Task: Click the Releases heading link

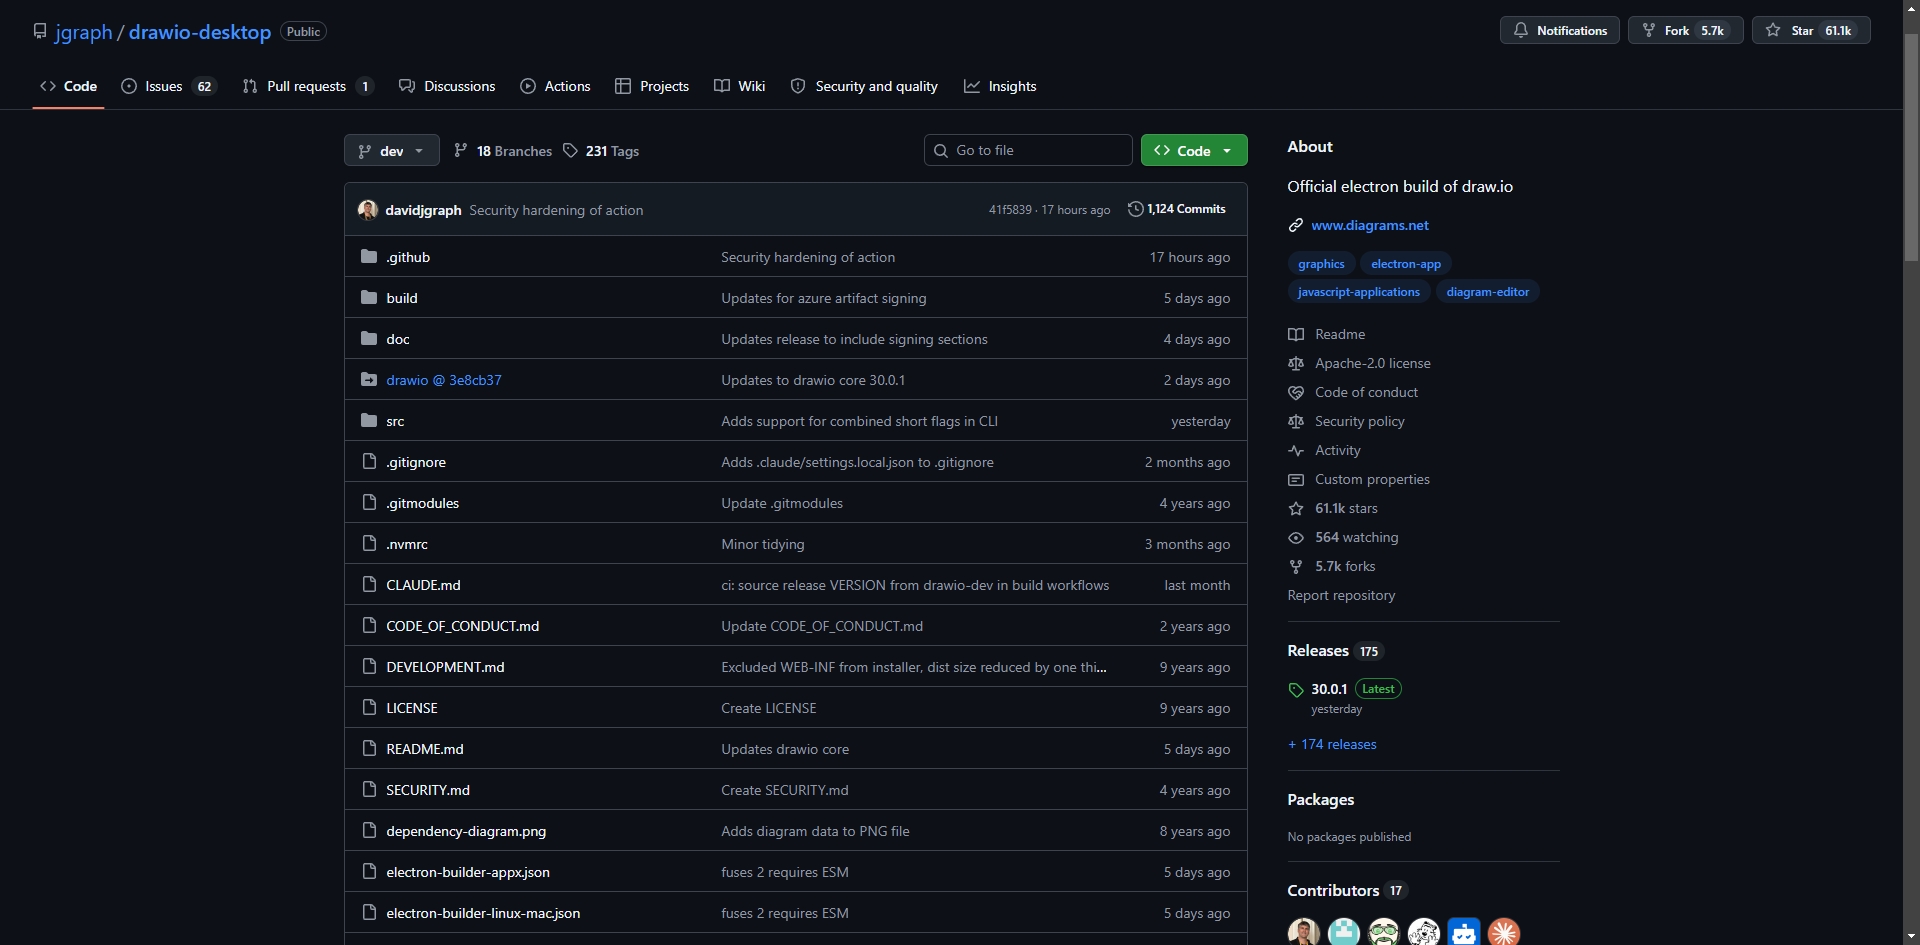Action: click(x=1318, y=650)
